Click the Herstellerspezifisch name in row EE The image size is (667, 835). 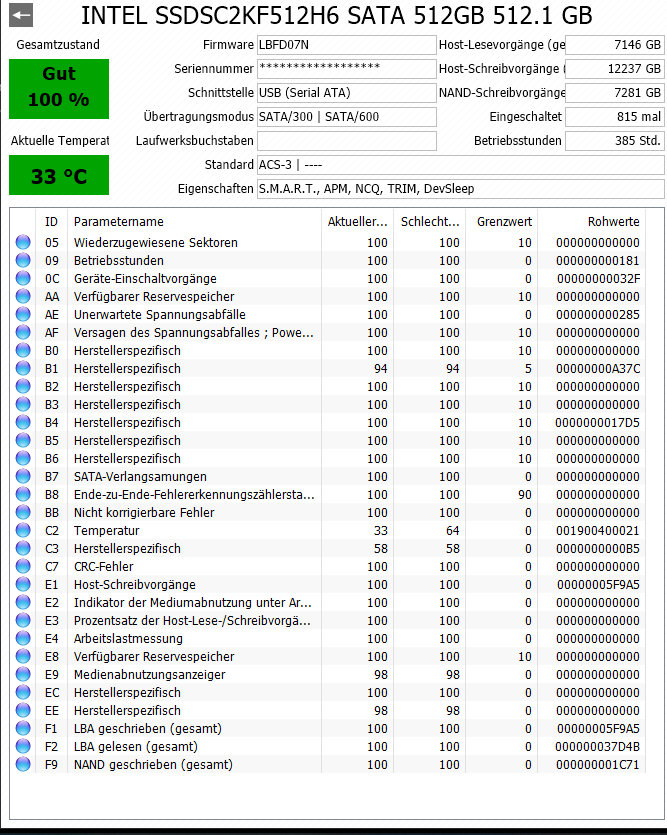(127, 710)
